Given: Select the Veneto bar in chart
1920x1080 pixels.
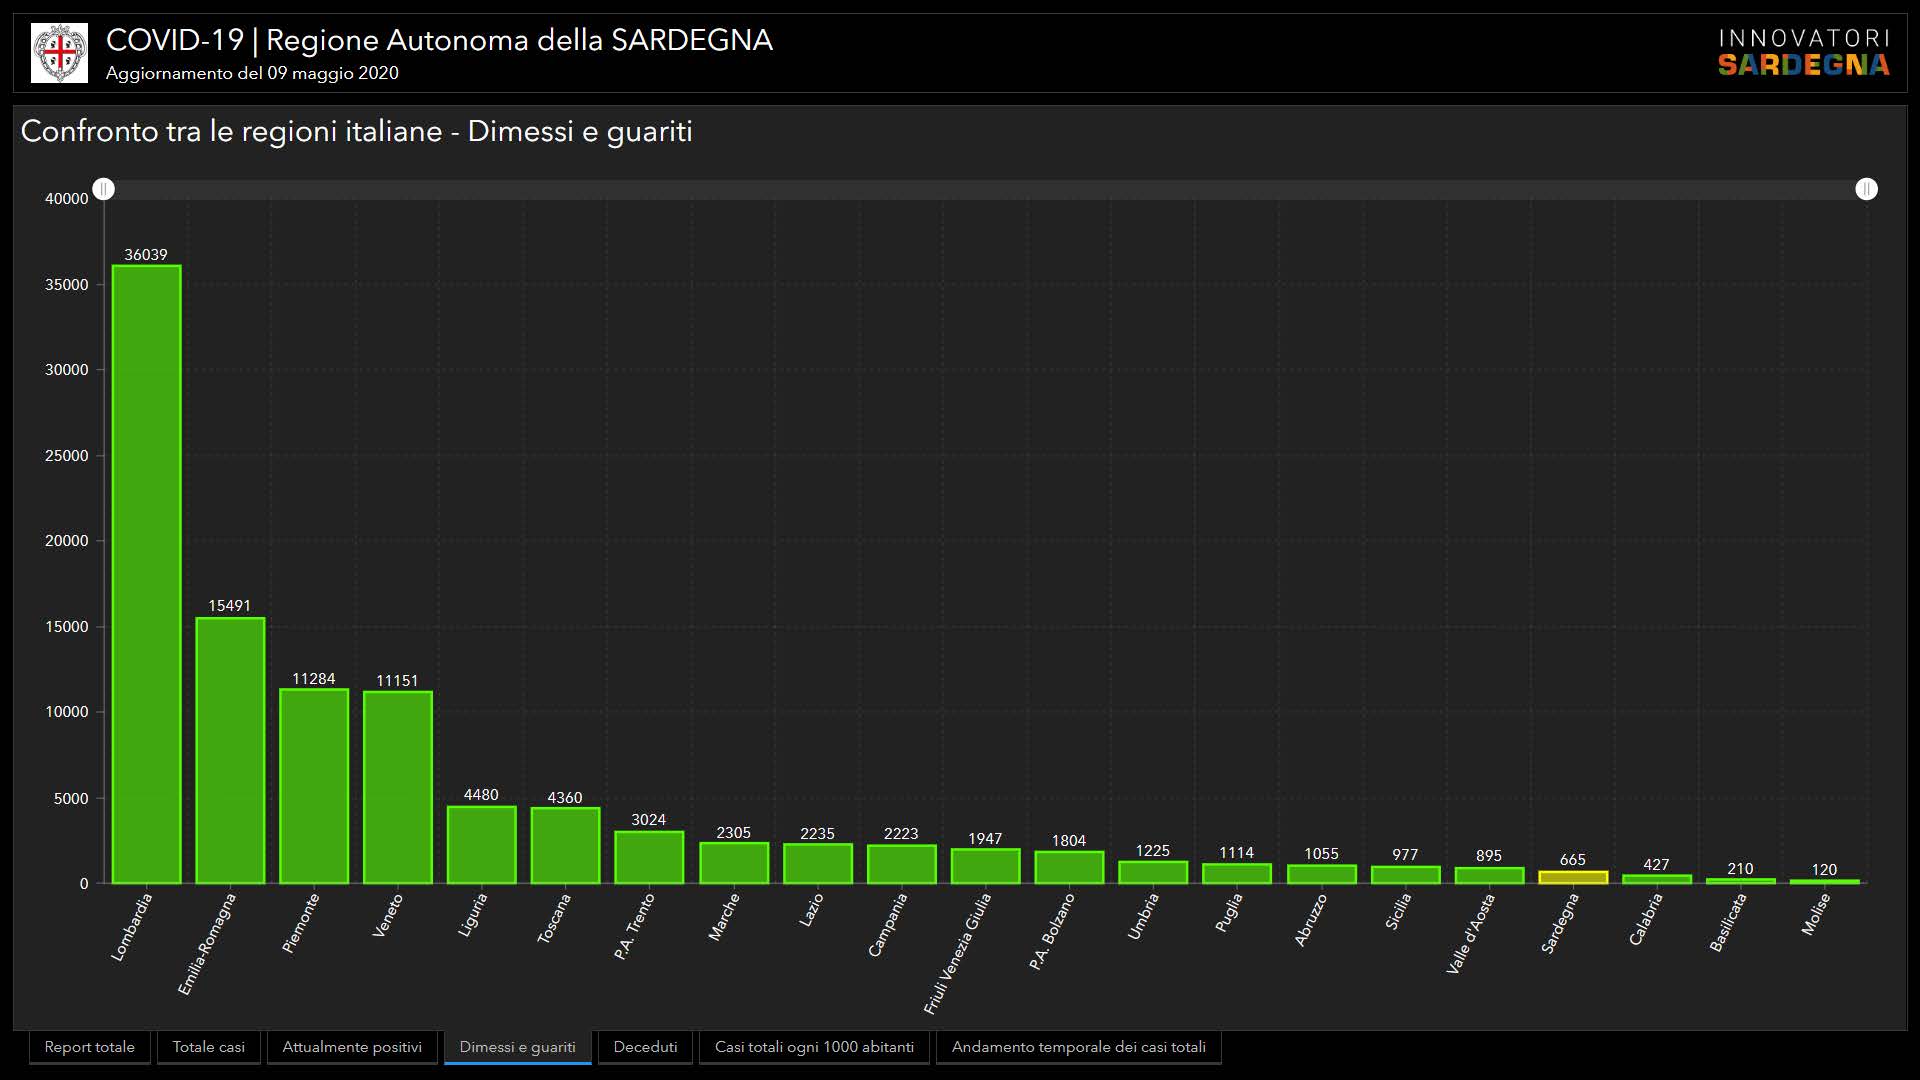Looking at the screenshot, I should (x=397, y=787).
